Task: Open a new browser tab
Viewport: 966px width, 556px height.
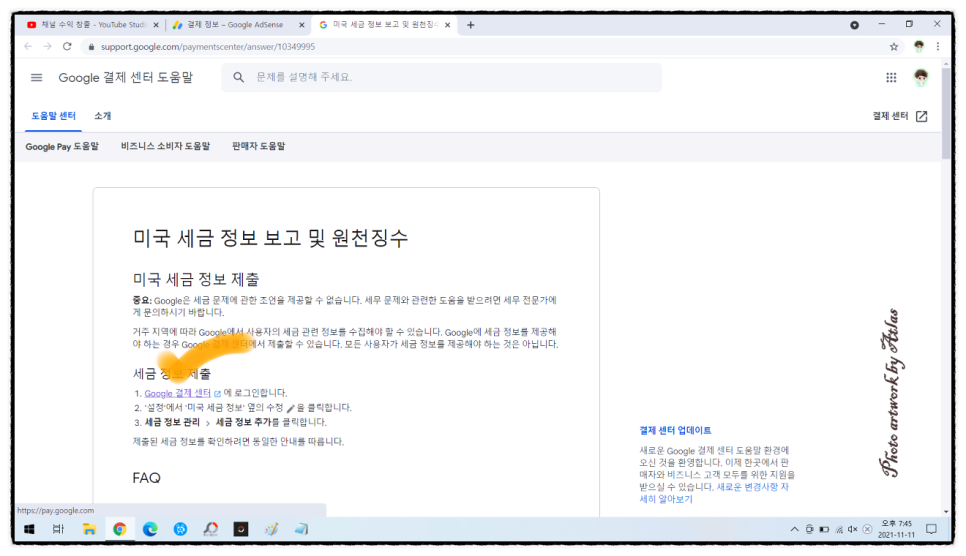Action: pyautogui.click(x=471, y=25)
